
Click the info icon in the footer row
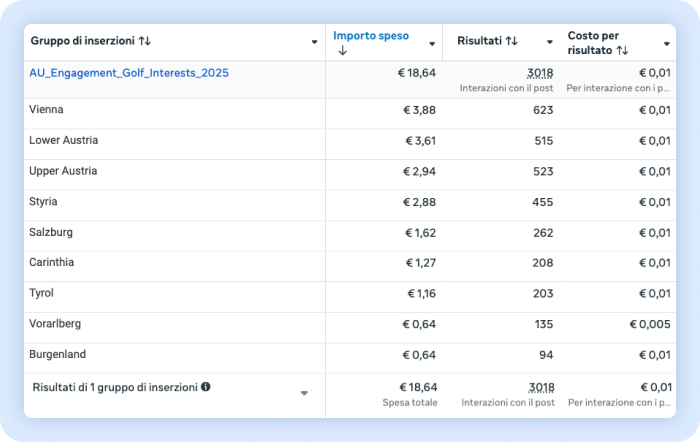tap(206, 386)
